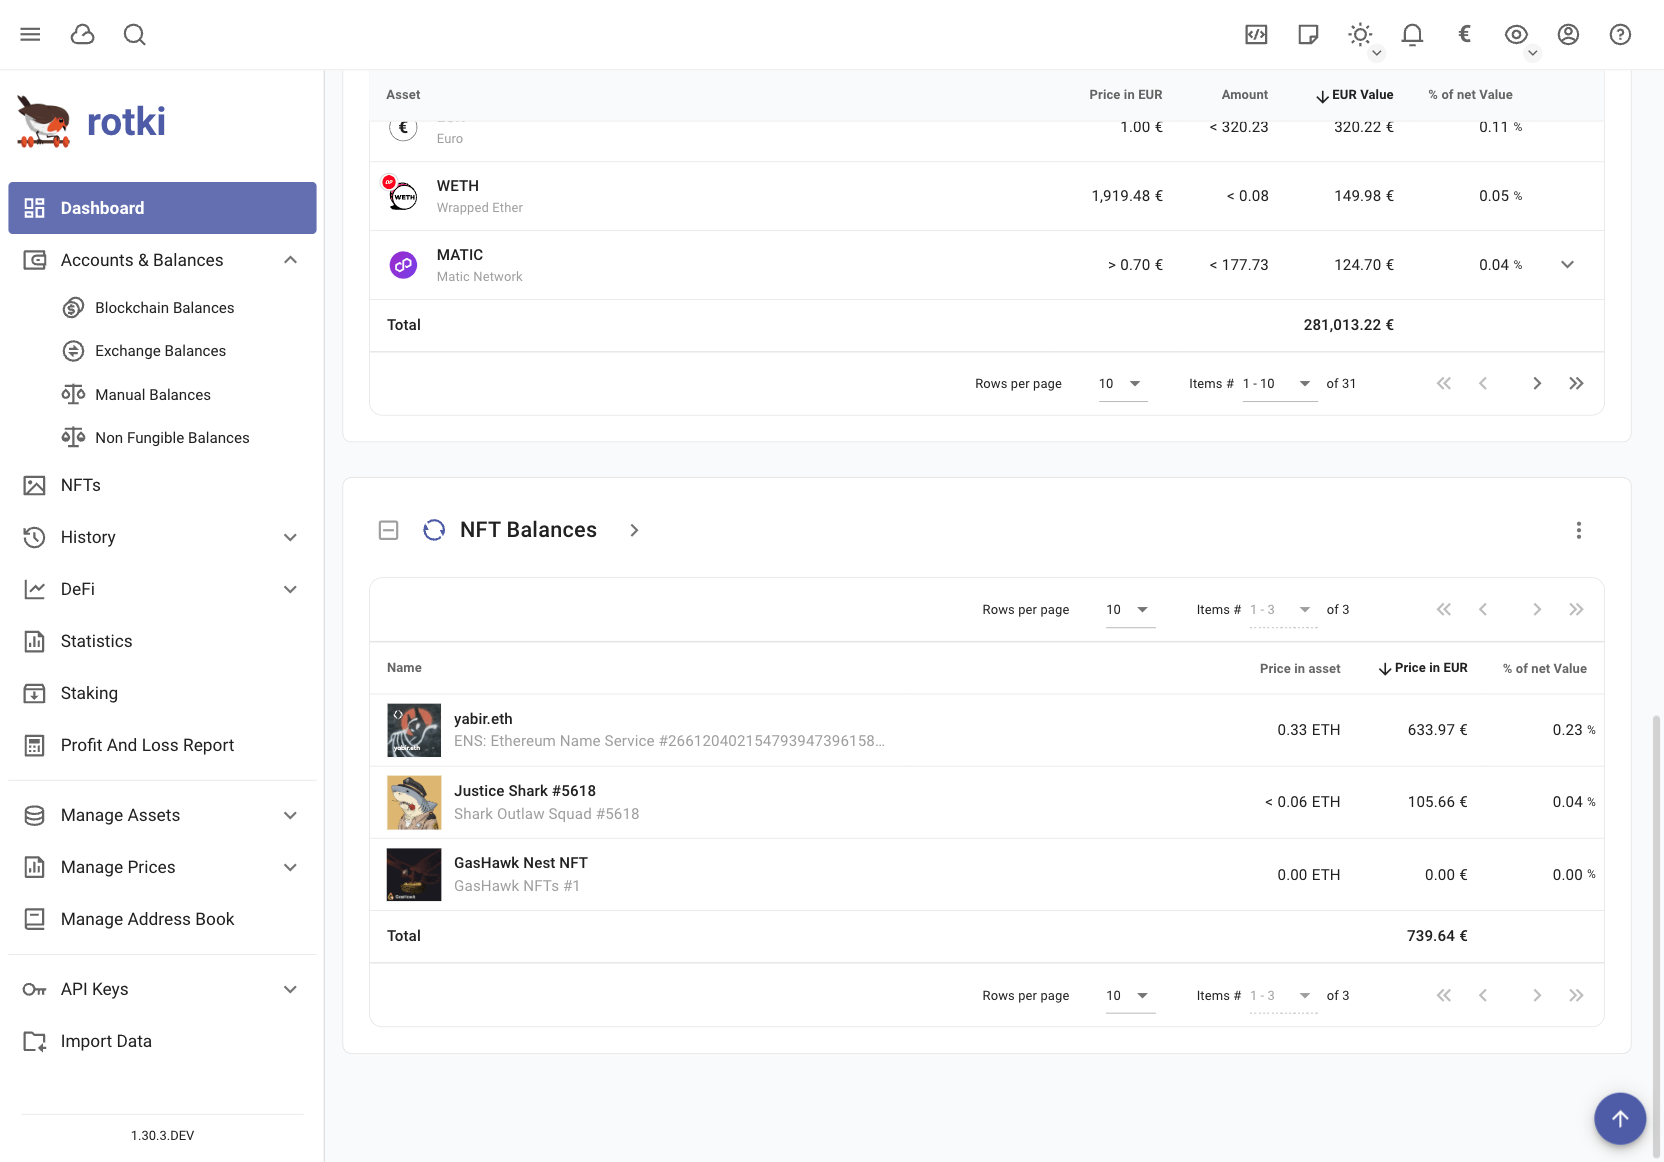
Task: Open the Euro currency selector
Action: tap(1464, 35)
